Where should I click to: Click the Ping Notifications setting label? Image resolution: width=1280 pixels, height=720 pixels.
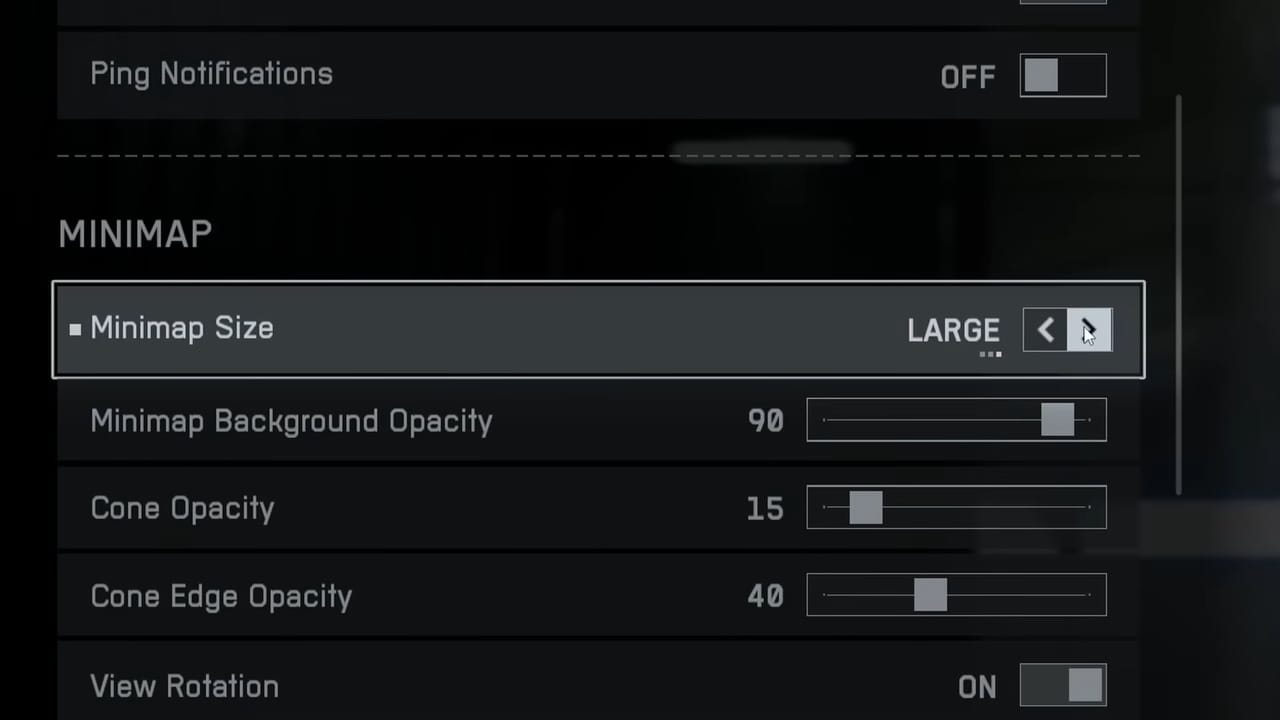tap(211, 74)
